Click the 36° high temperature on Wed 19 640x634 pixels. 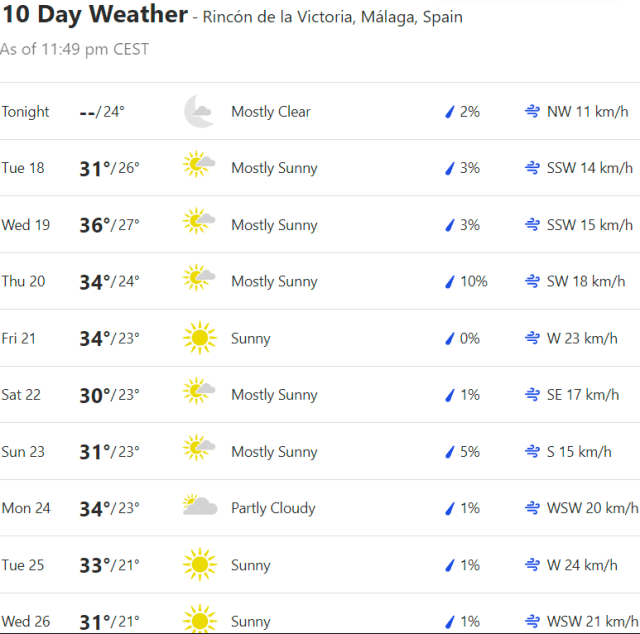95,225
